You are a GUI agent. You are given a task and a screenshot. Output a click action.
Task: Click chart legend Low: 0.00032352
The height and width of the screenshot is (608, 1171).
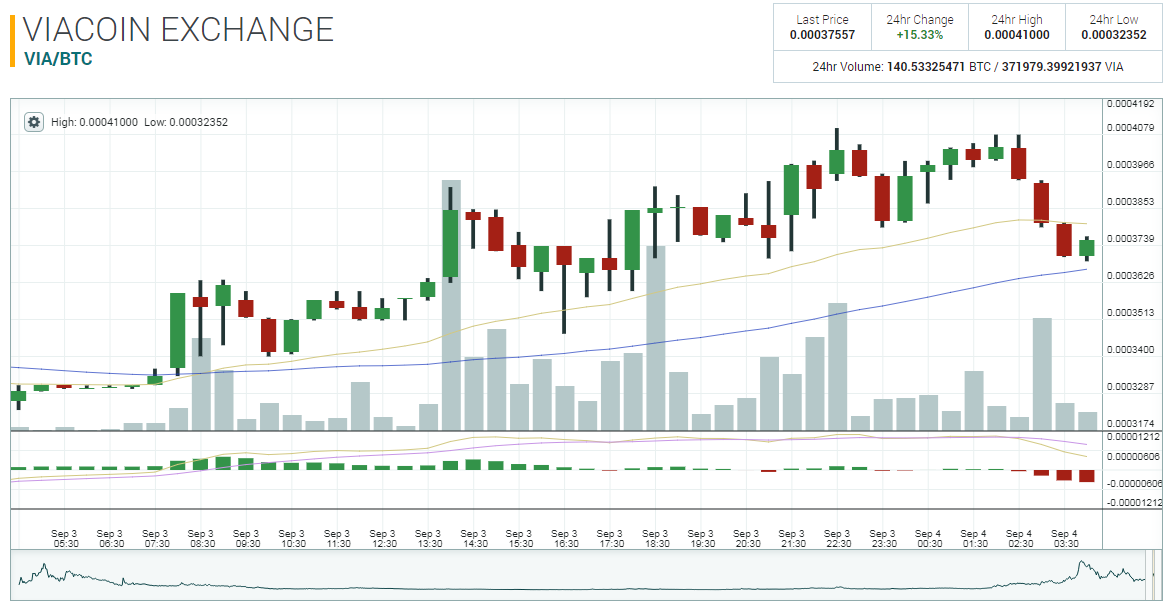coord(186,122)
